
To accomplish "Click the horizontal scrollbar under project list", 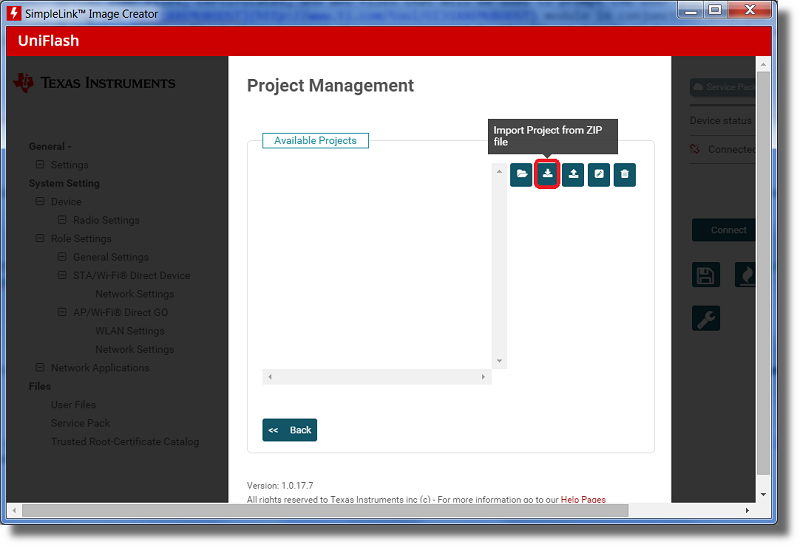I will tap(376, 377).
